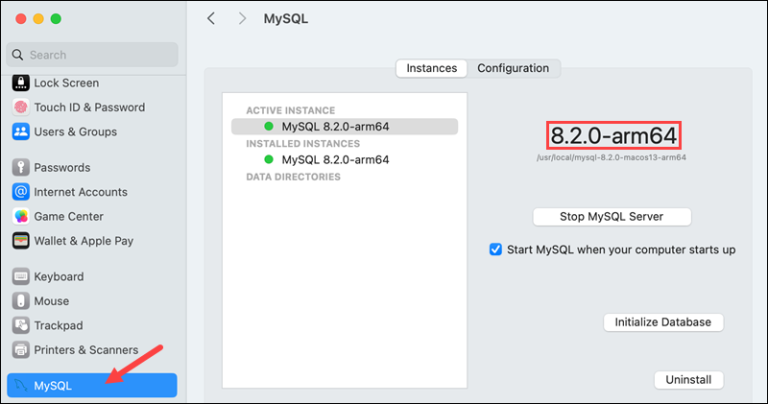Image resolution: width=768 pixels, height=404 pixels.
Task: Click green status dot under Installed Instances
Action: [x=268, y=159]
